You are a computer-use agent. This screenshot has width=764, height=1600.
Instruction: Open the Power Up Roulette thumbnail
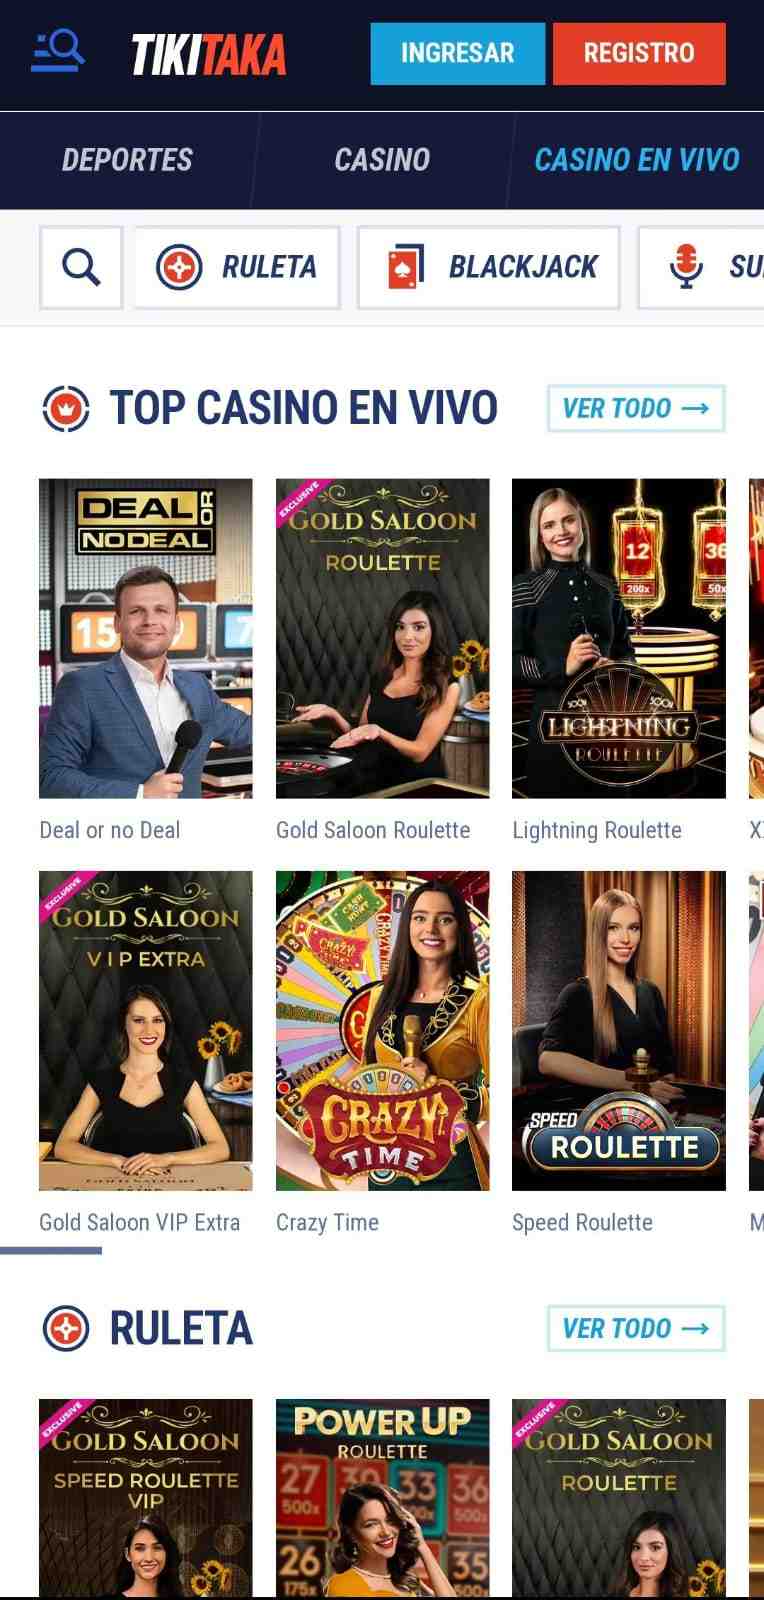(x=383, y=1498)
